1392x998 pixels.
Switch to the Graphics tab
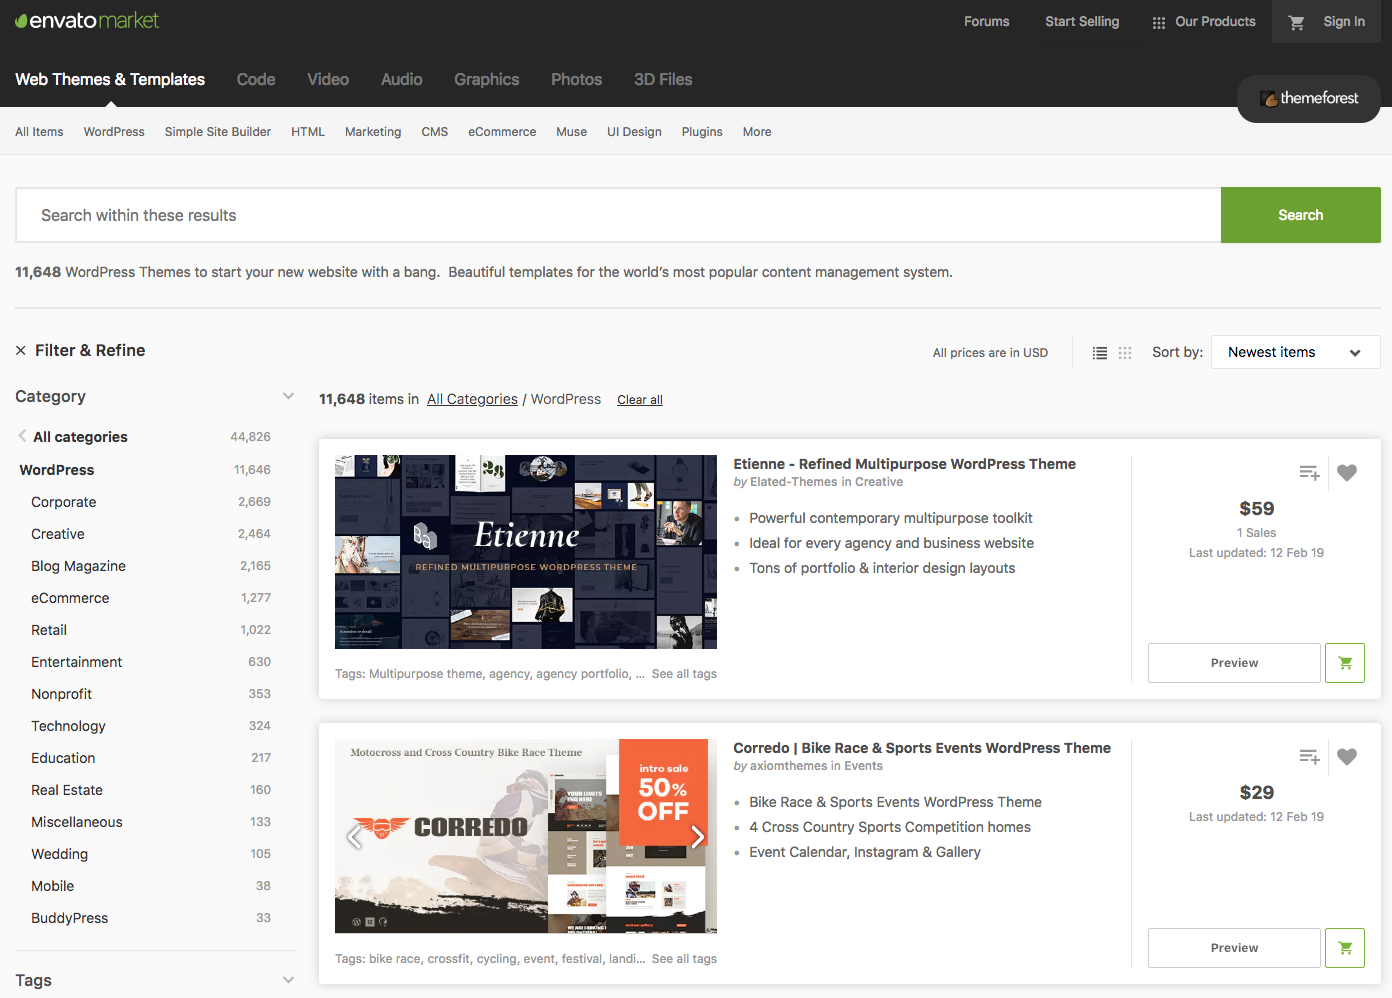point(487,80)
